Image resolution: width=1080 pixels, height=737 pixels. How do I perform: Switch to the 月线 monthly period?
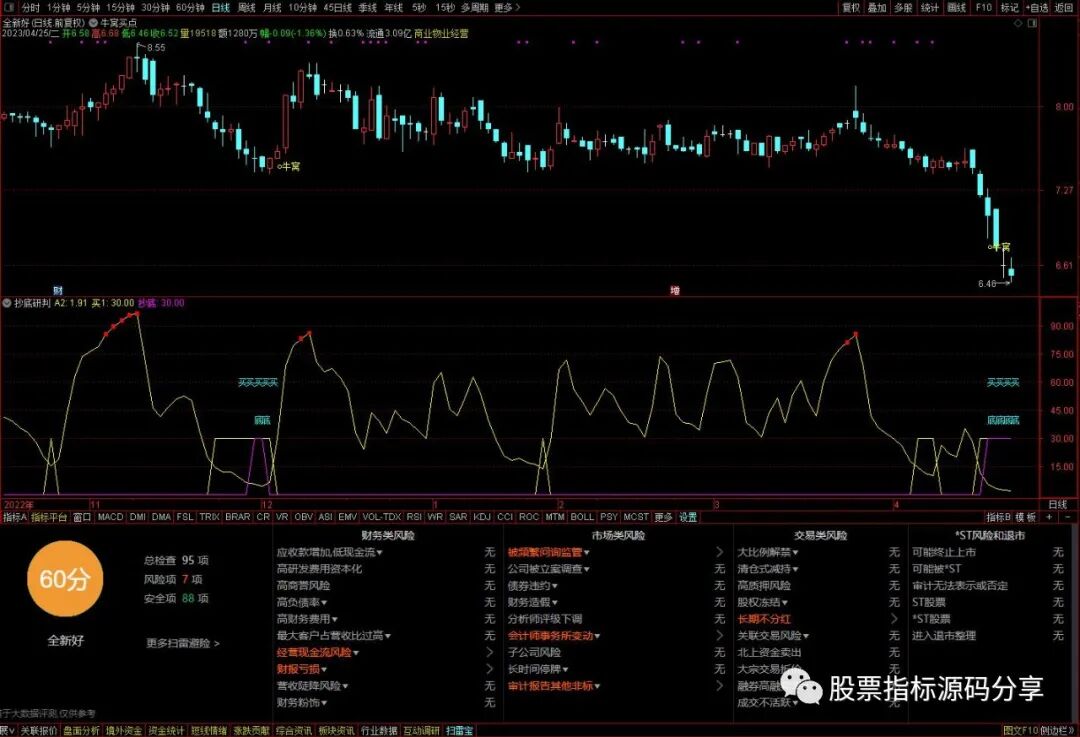(273, 8)
